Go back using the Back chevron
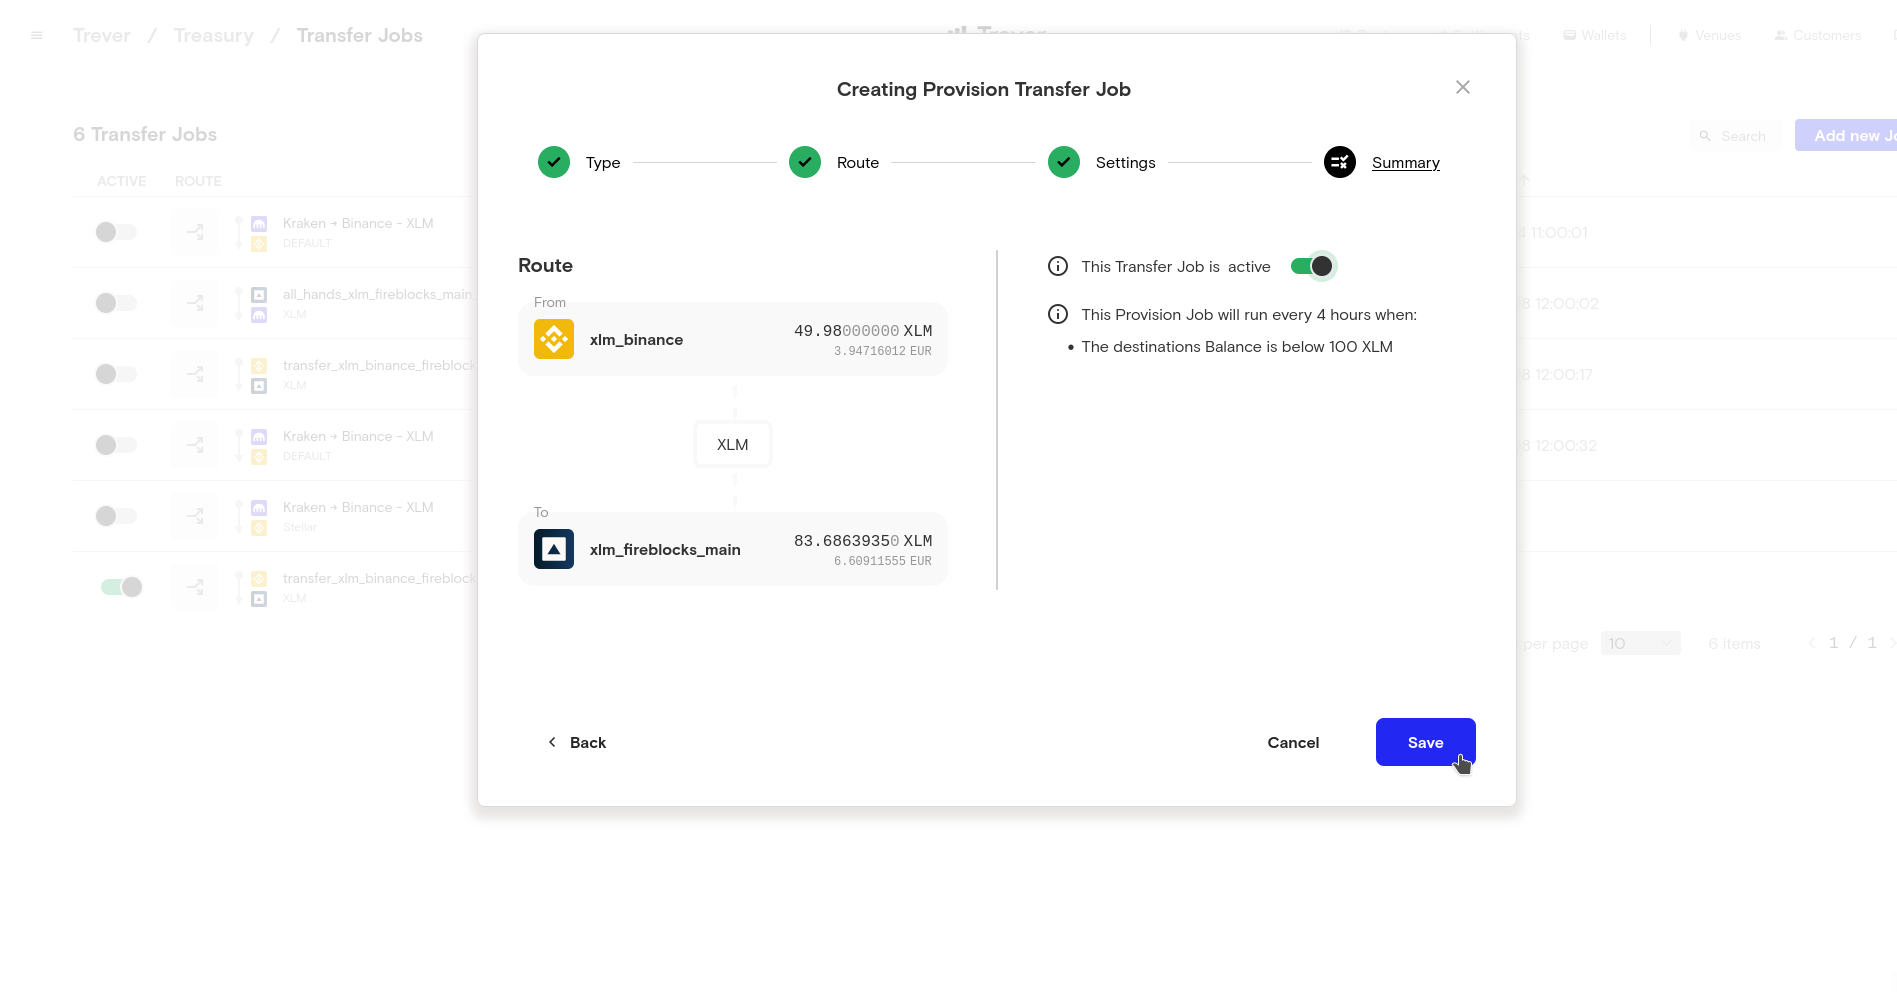The height and width of the screenshot is (996, 1897). tap(576, 742)
